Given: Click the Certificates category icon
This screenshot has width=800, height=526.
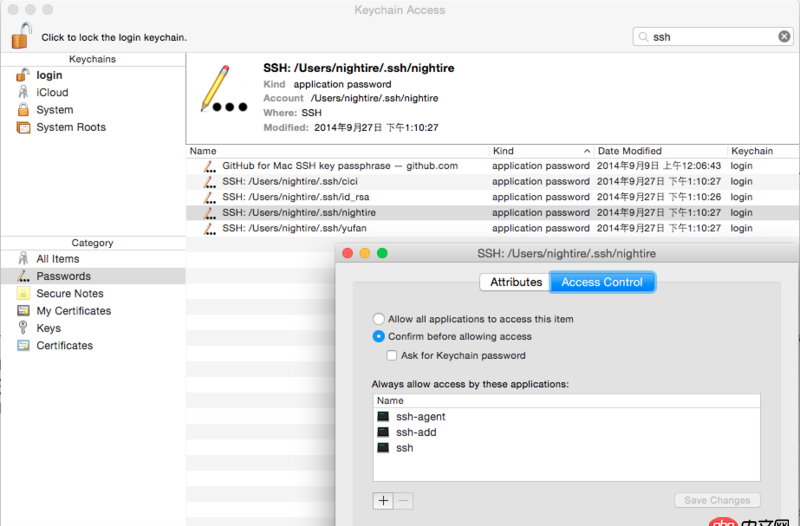Looking at the screenshot, I should (x=23, y=345).
